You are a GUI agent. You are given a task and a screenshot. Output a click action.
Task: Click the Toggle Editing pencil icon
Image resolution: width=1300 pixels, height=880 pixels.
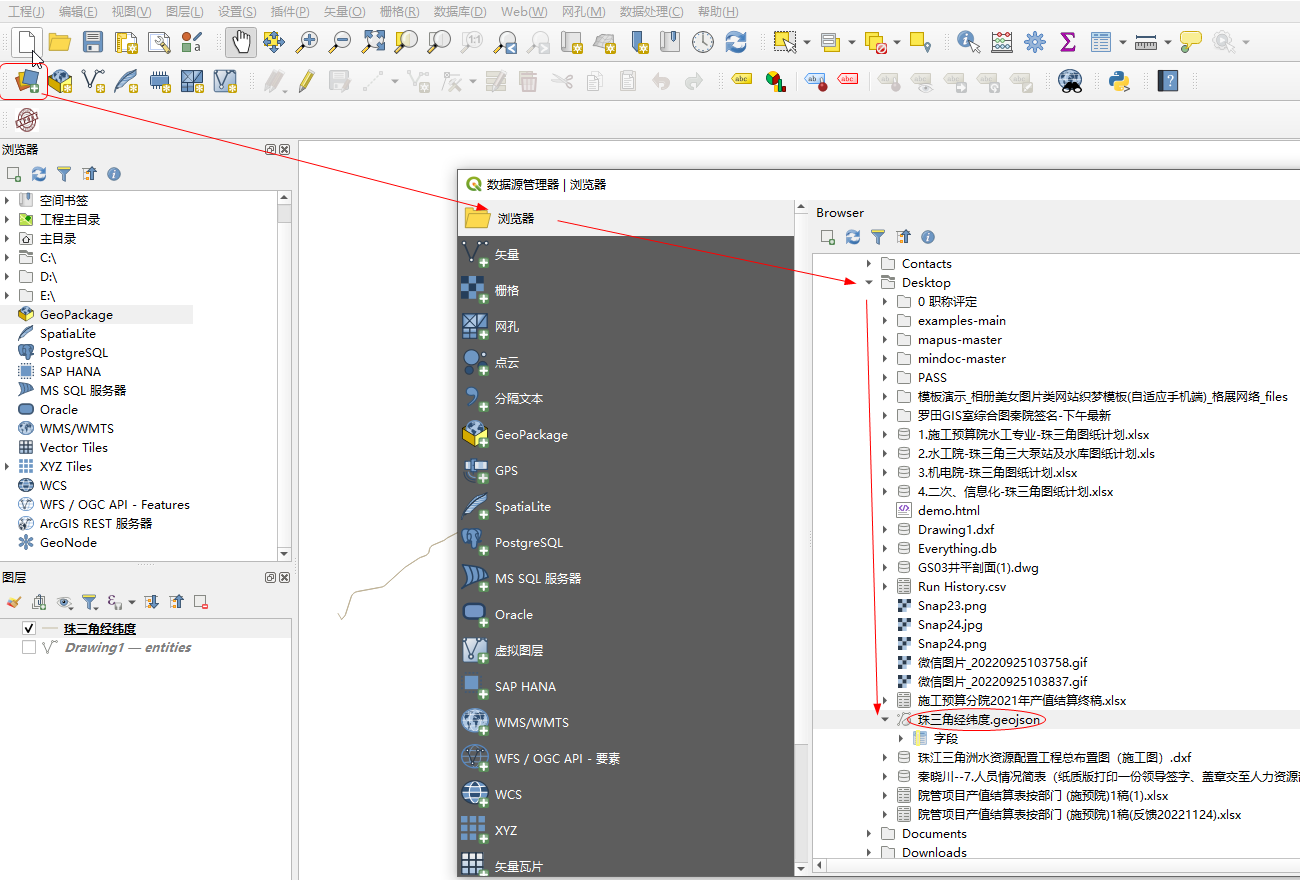click(306, 80)
